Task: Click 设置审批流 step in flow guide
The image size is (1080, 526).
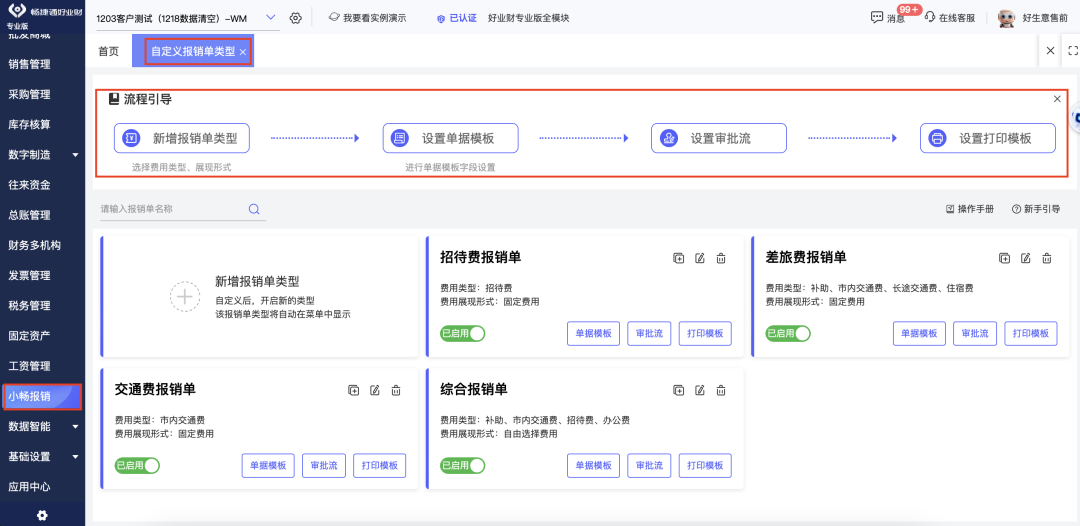Action: point(718,138)
